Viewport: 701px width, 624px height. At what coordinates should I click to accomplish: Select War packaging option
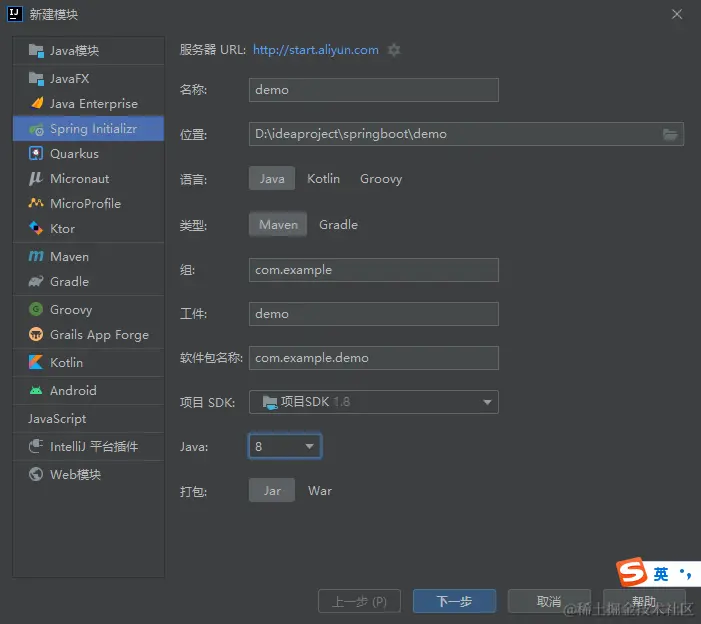(320, 490)
